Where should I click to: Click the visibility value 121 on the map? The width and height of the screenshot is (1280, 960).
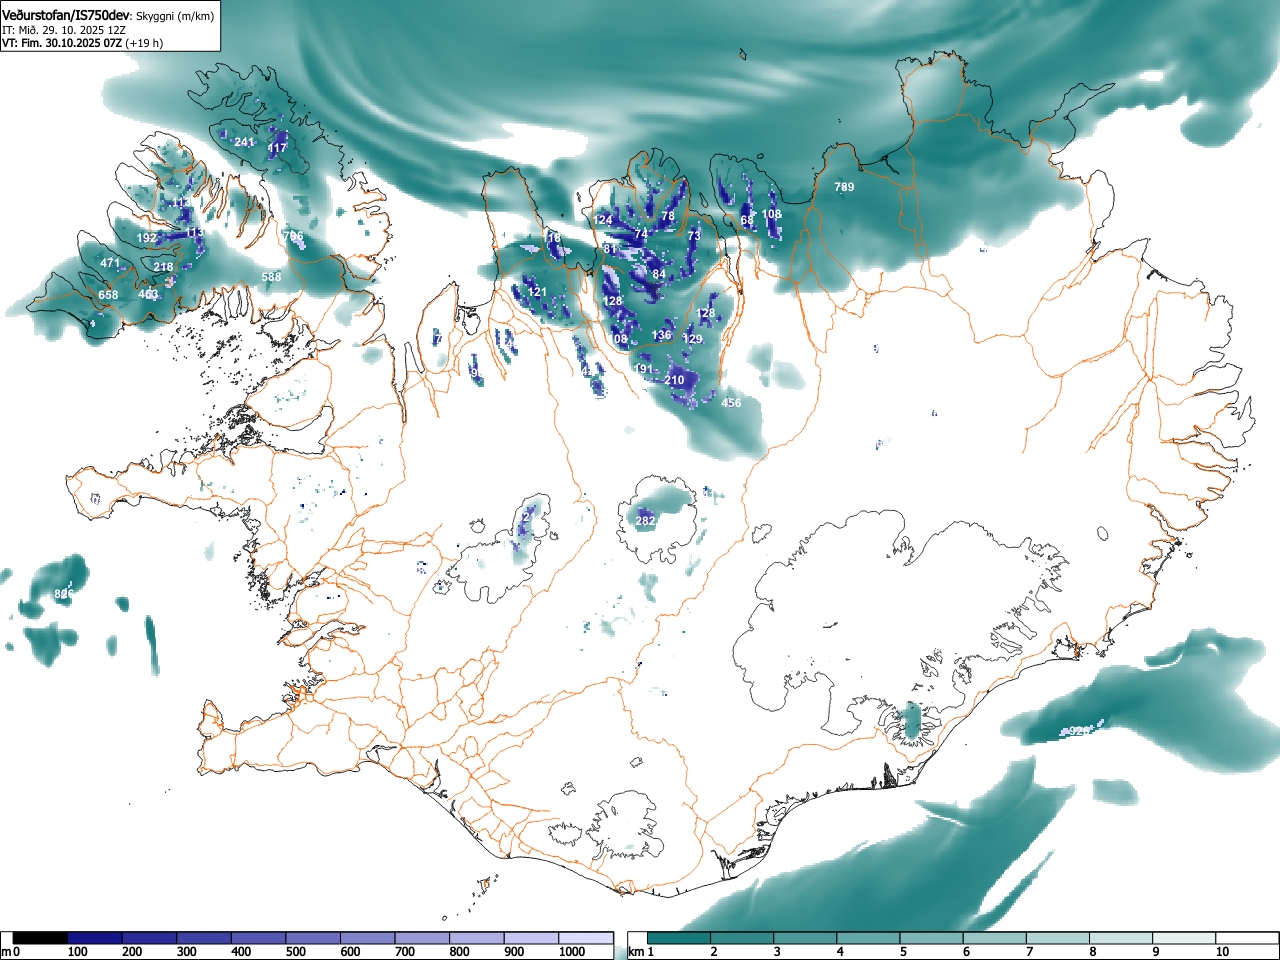click(537, 292)
